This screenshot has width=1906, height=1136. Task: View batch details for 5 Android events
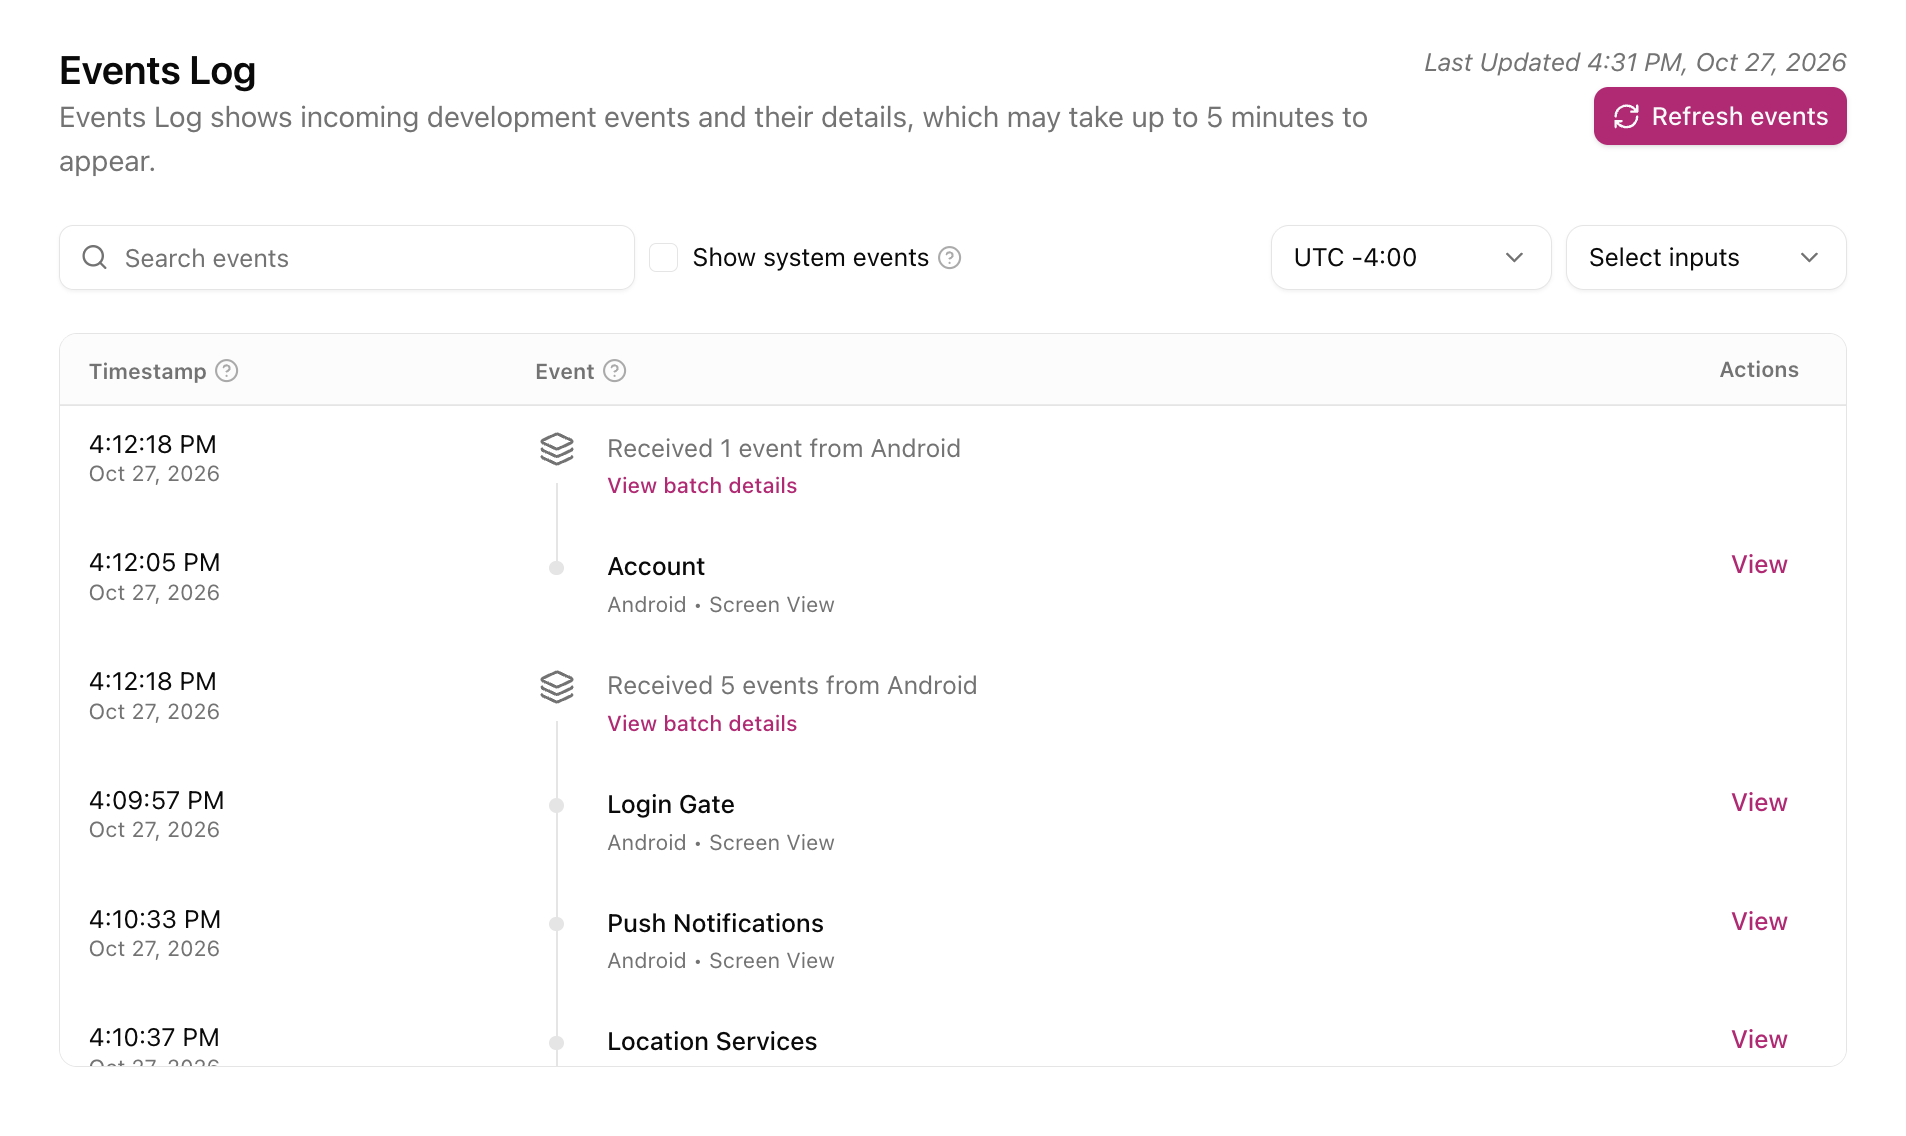(702, 724)
